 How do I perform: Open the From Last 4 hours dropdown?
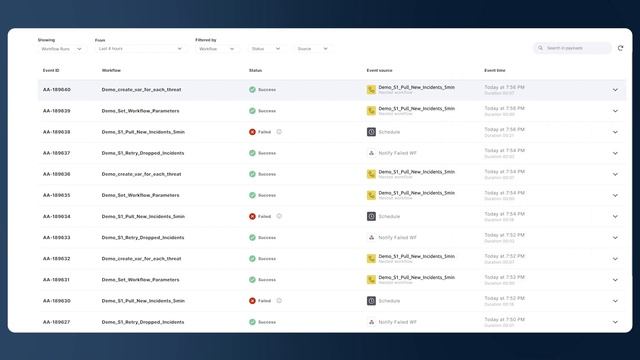(x=140, y=49)
